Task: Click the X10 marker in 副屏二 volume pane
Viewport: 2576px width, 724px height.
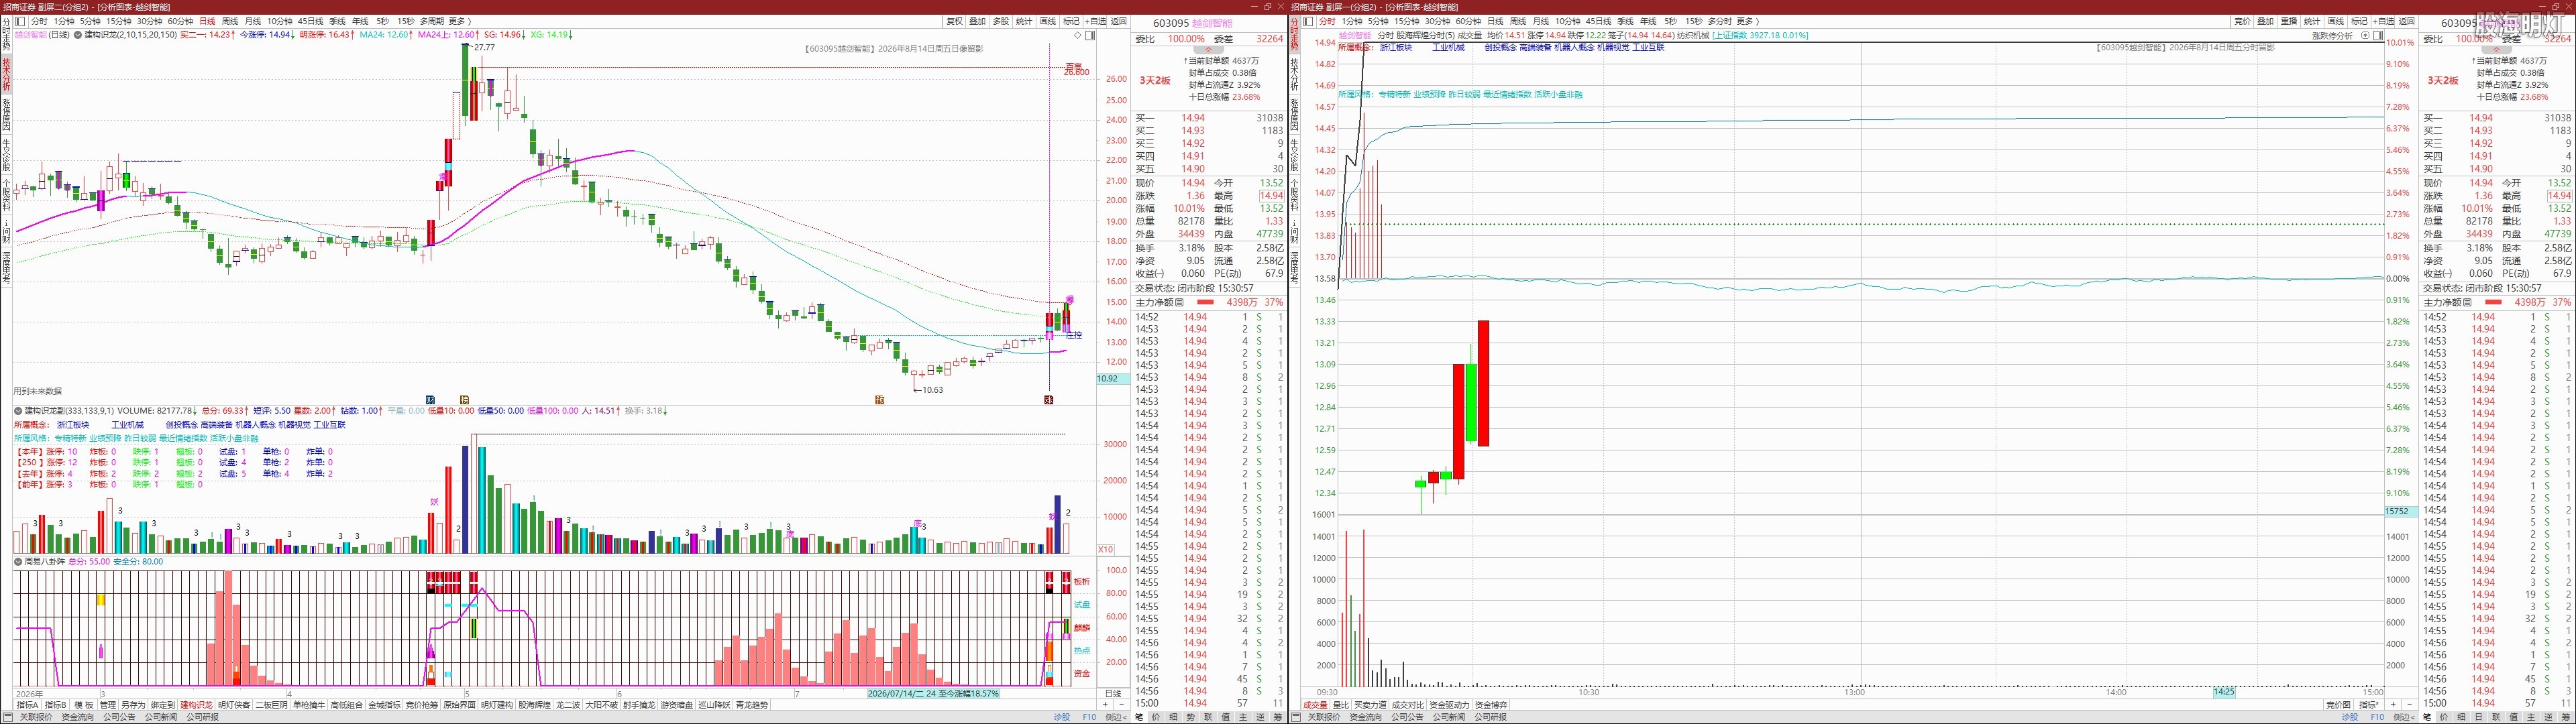Action: click(1106, 549)
